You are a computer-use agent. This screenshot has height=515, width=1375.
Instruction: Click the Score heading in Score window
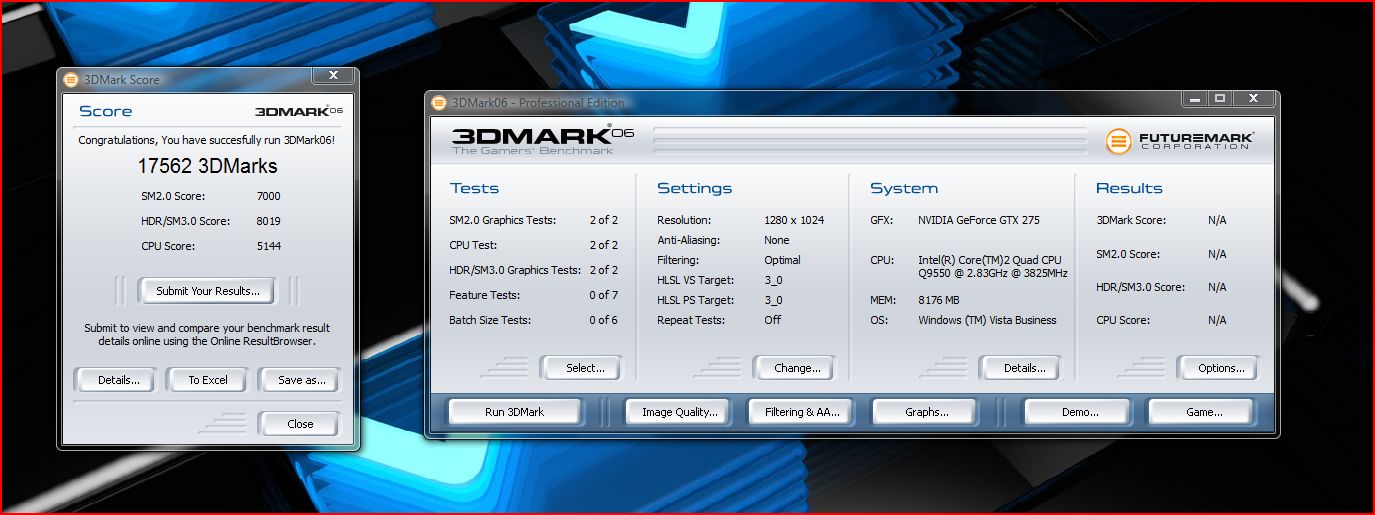point(106,111)
